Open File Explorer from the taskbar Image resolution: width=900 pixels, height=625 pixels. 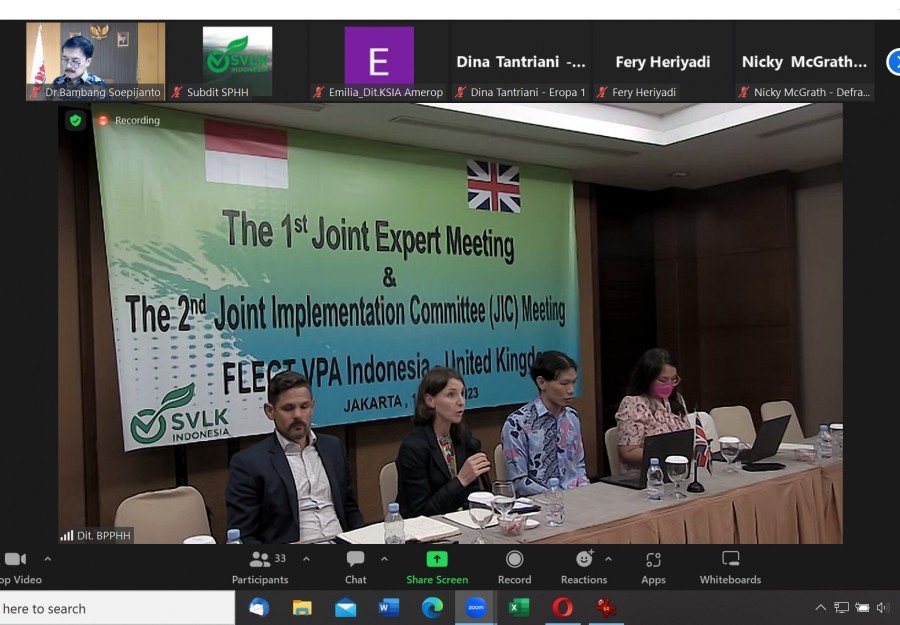click(x=302, y=607)
